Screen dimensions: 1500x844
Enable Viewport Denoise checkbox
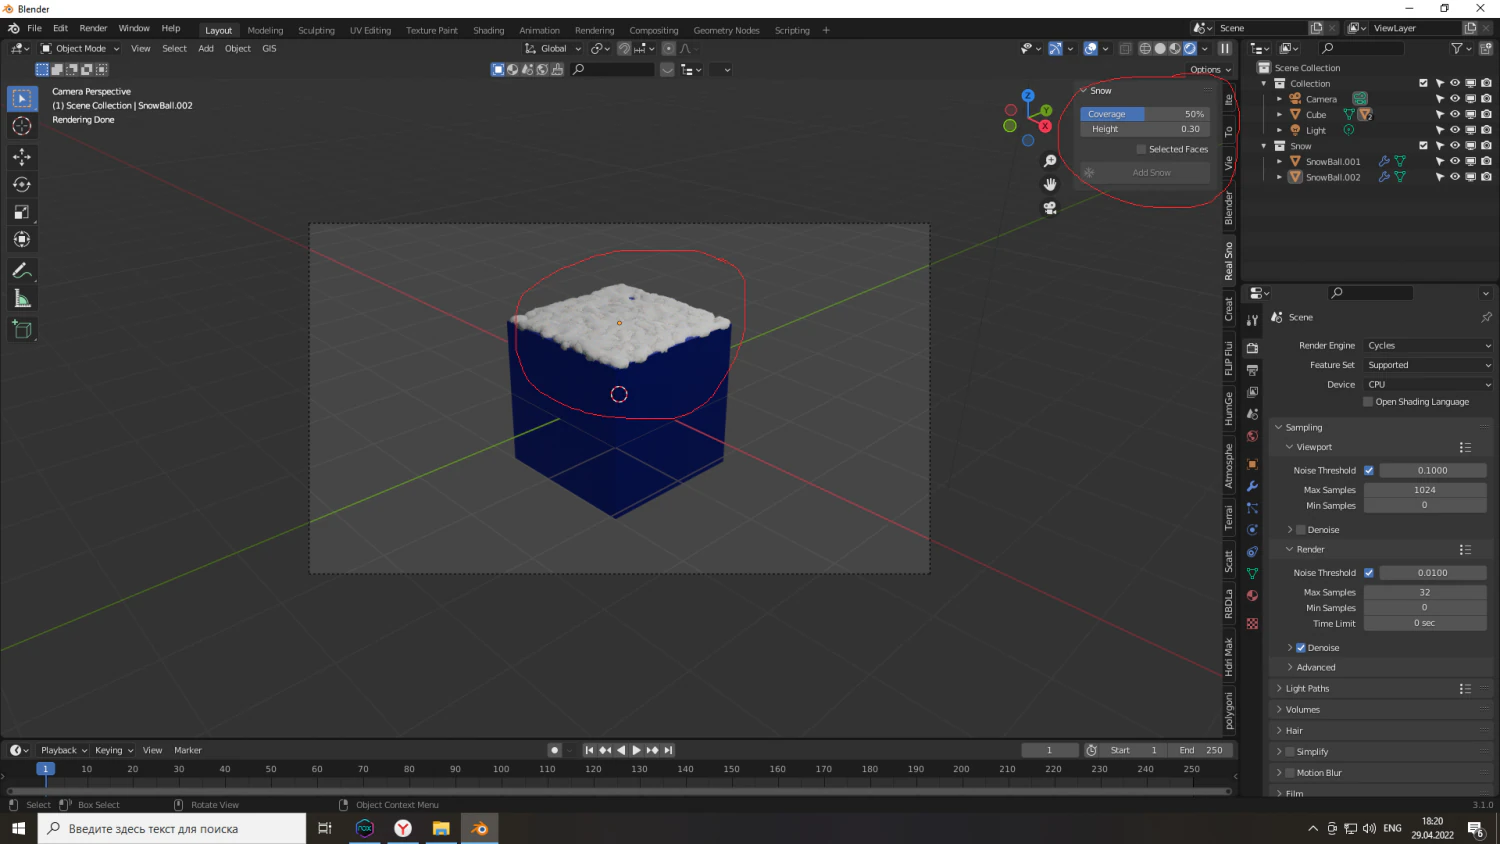[1301, 530]
